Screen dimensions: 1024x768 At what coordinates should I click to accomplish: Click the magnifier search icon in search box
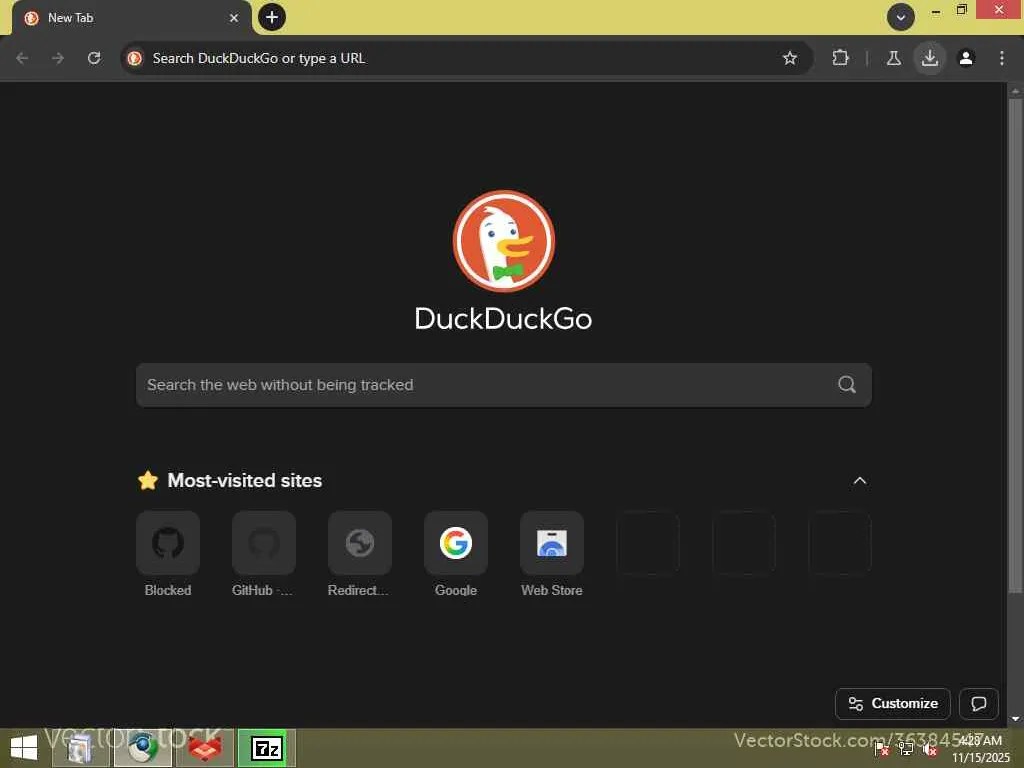(847, 385)
